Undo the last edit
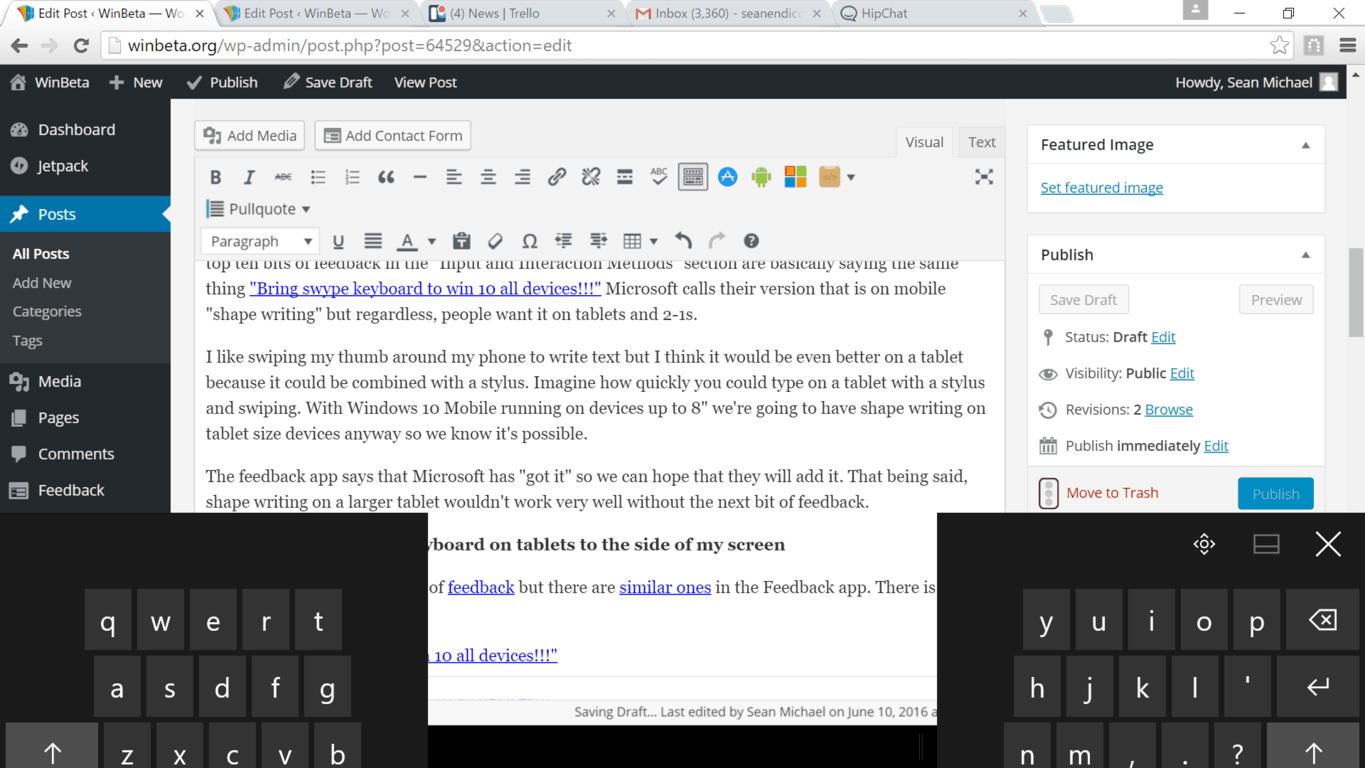 683,241
